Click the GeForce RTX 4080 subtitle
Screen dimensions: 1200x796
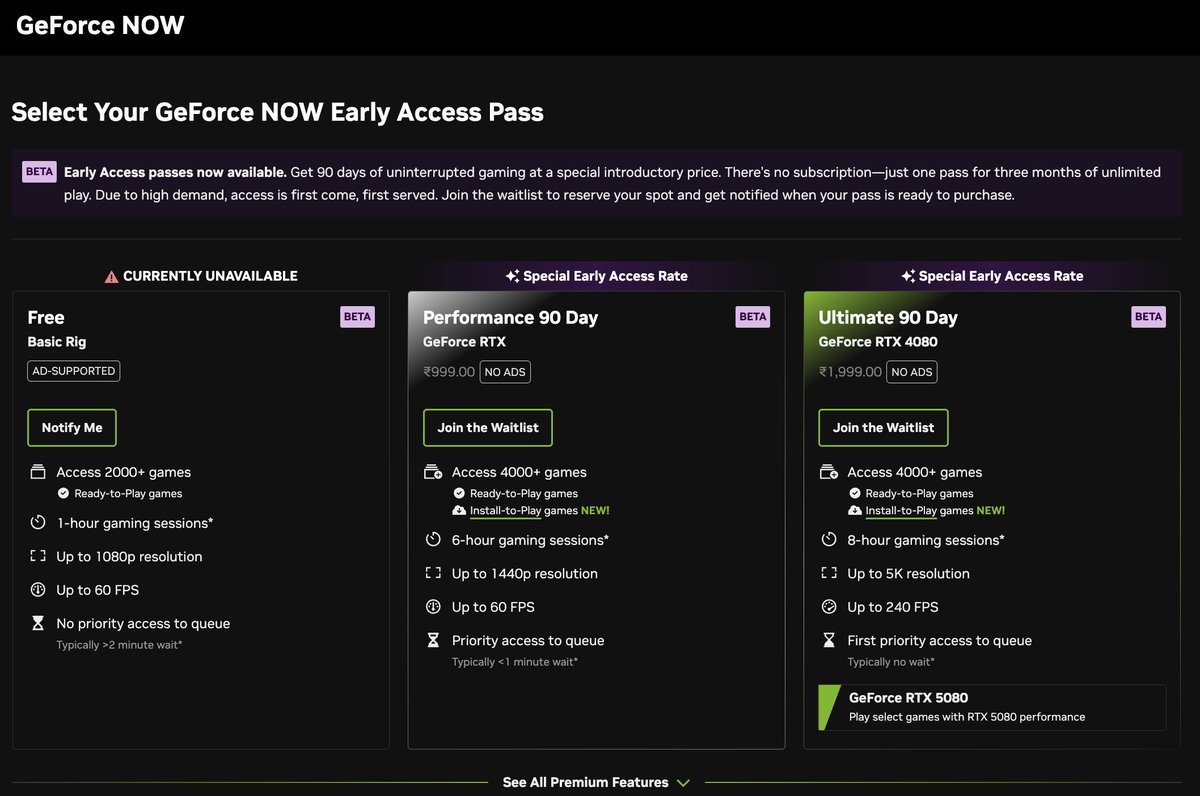(878, 342)
